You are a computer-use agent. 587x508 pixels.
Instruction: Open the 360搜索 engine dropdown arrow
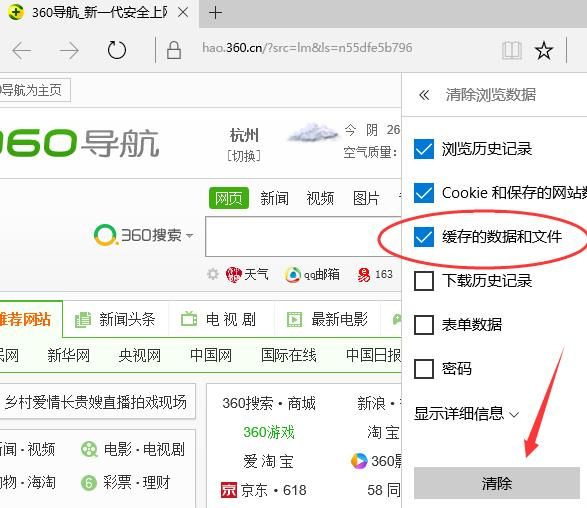point(189,235)
